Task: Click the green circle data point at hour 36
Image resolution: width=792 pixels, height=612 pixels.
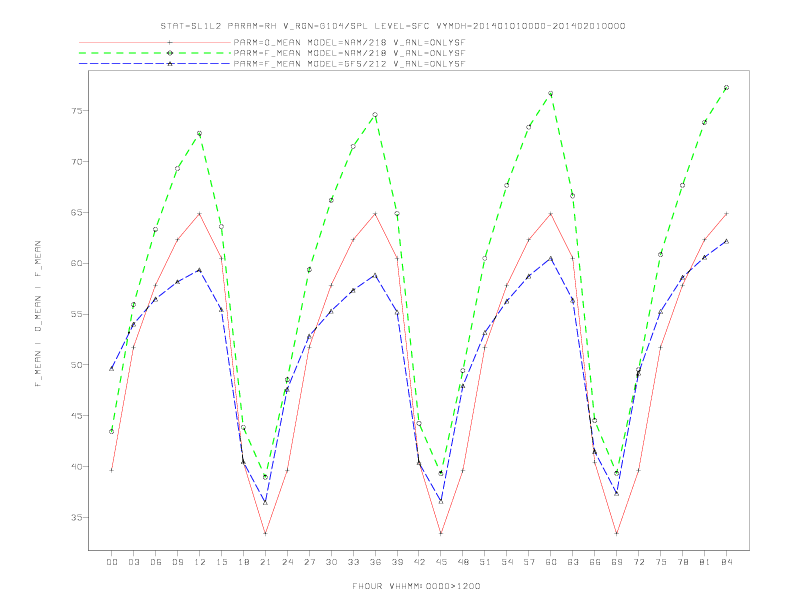Action: [375, 115]
